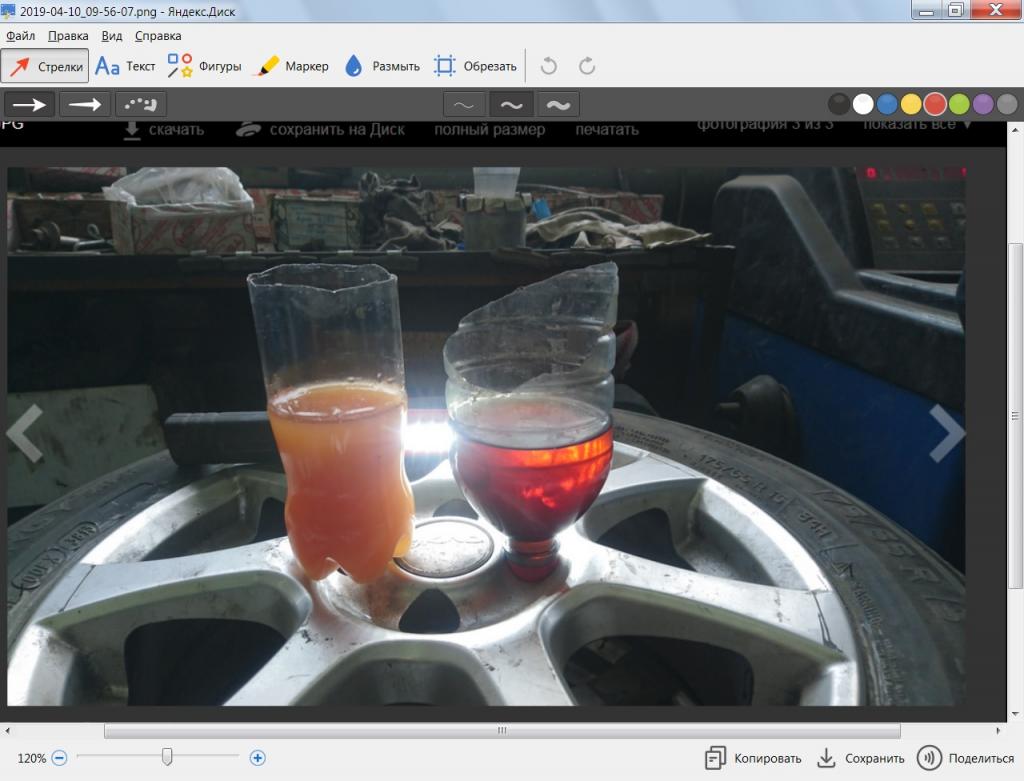
Task: Click the Поделиться button
Action: (966, 758)
